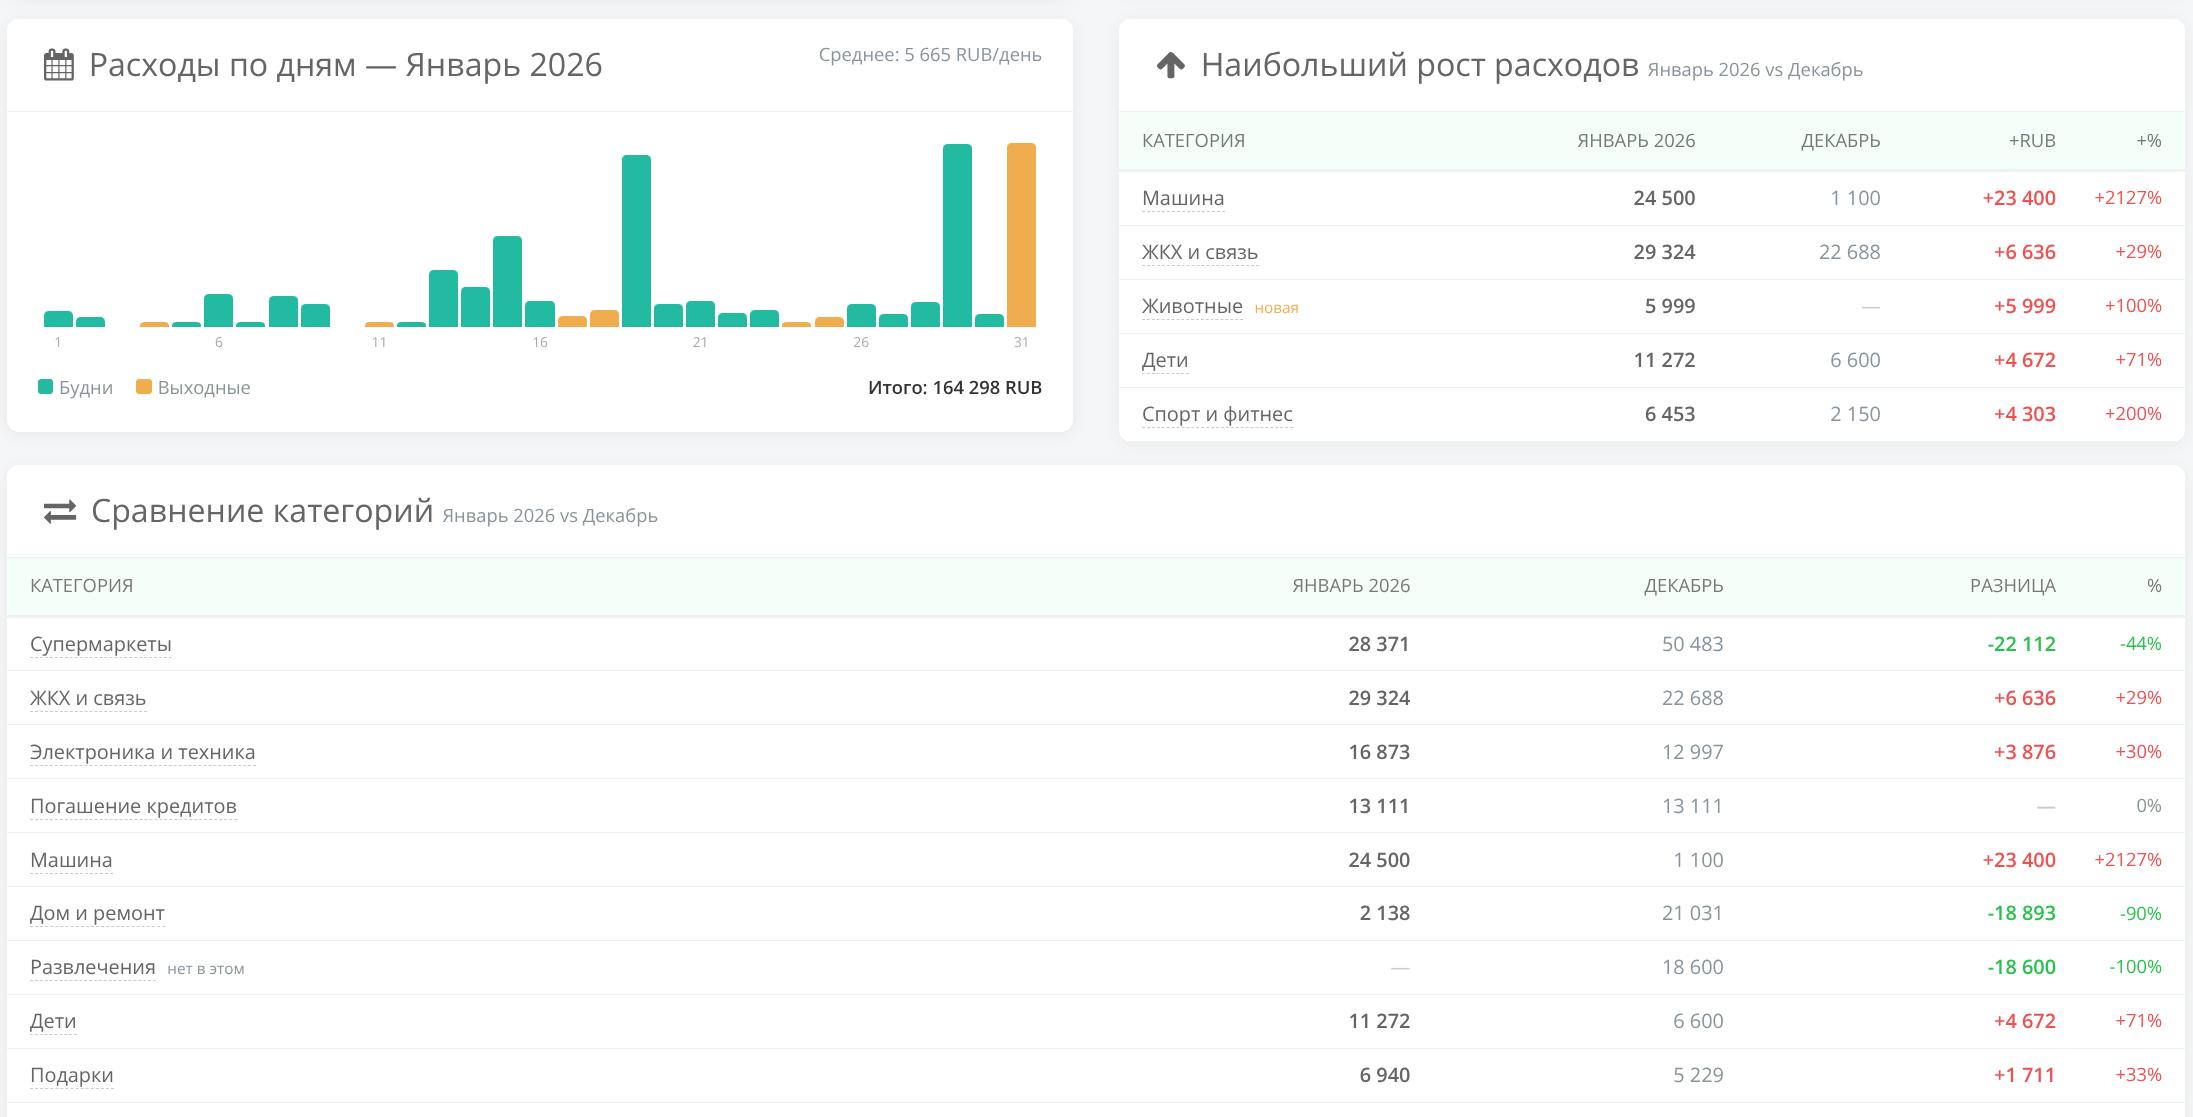This screenshot has height=1117, width=2193.
Task: Open Машина link in growth table
Action: 1183,198
